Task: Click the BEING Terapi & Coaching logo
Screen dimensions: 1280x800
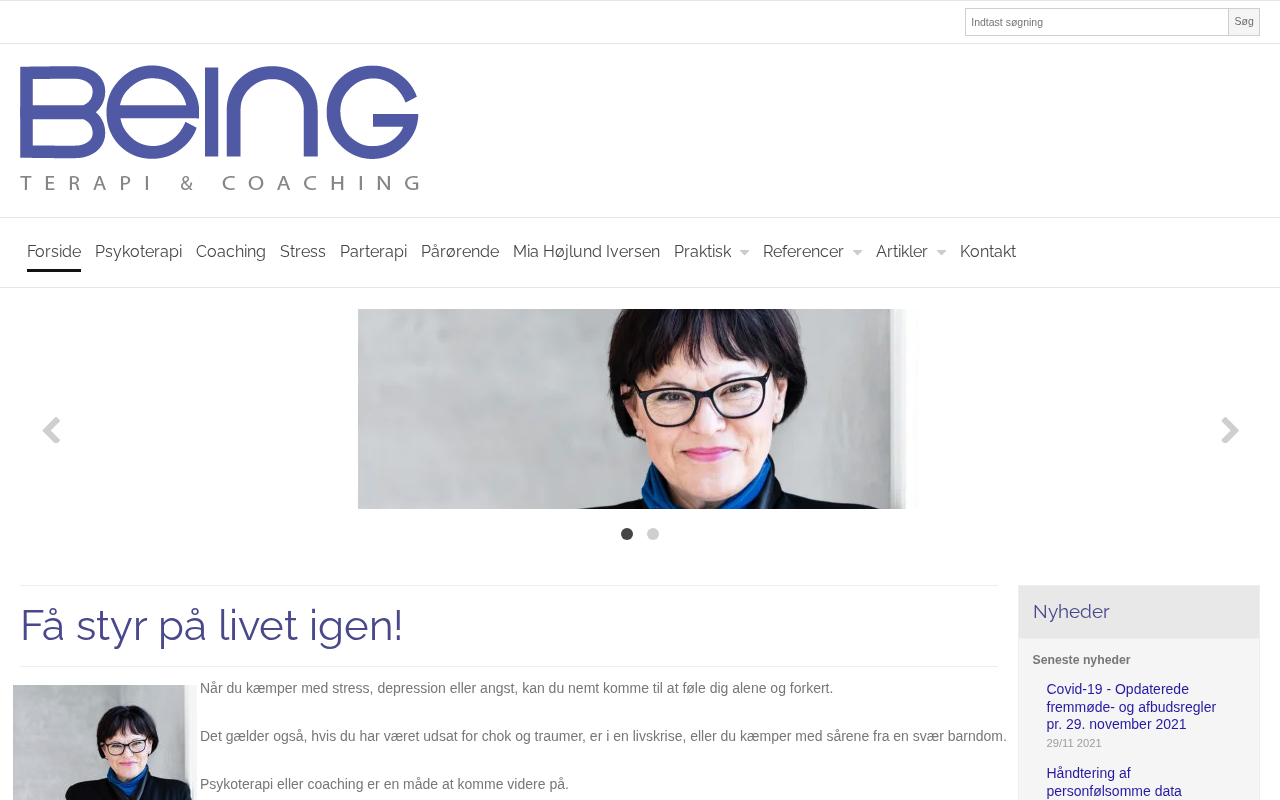Action: 219,128
